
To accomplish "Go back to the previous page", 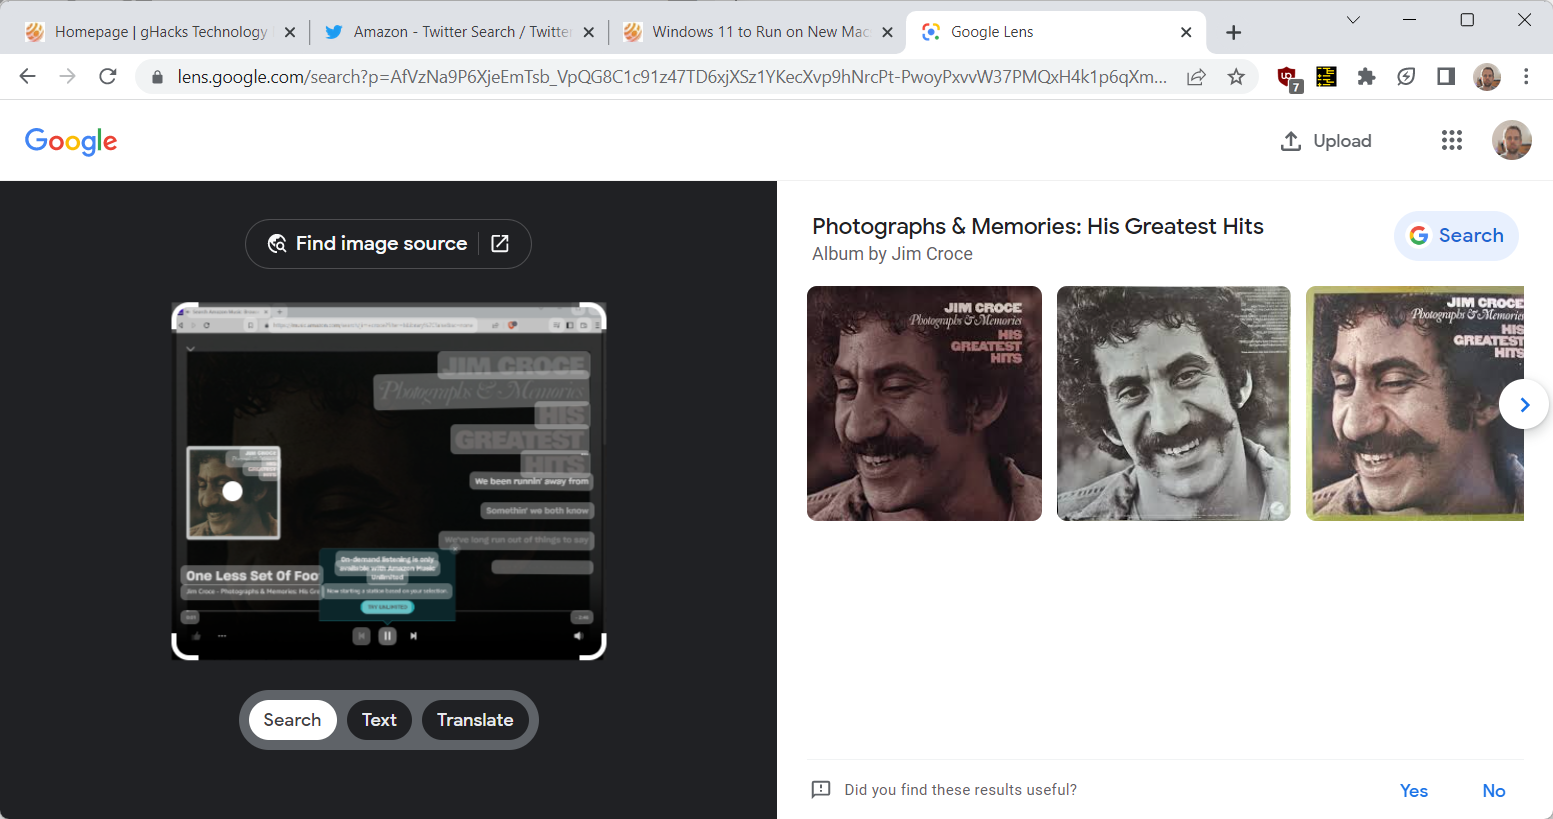I will pos(27,76).
